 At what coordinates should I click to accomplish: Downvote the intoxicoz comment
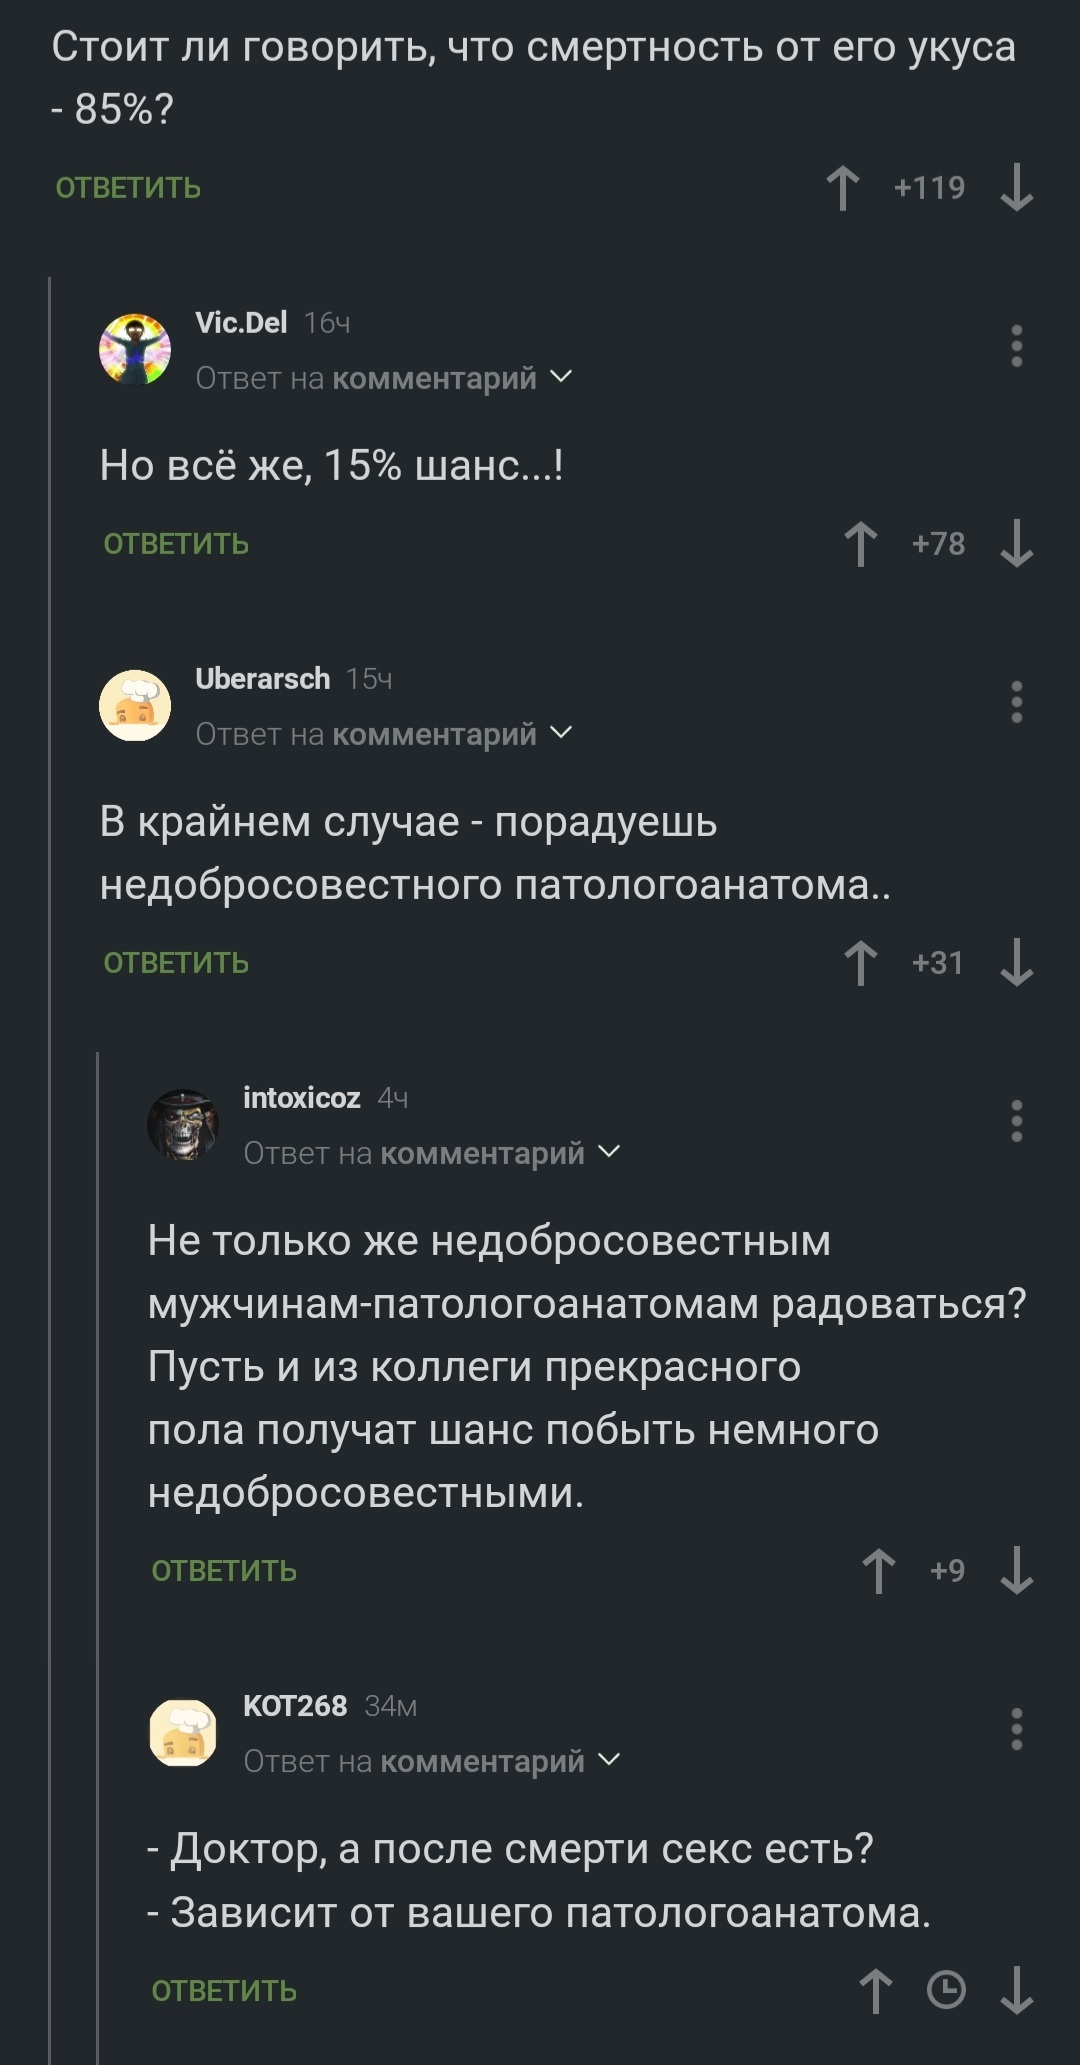pos(1017,1570)
